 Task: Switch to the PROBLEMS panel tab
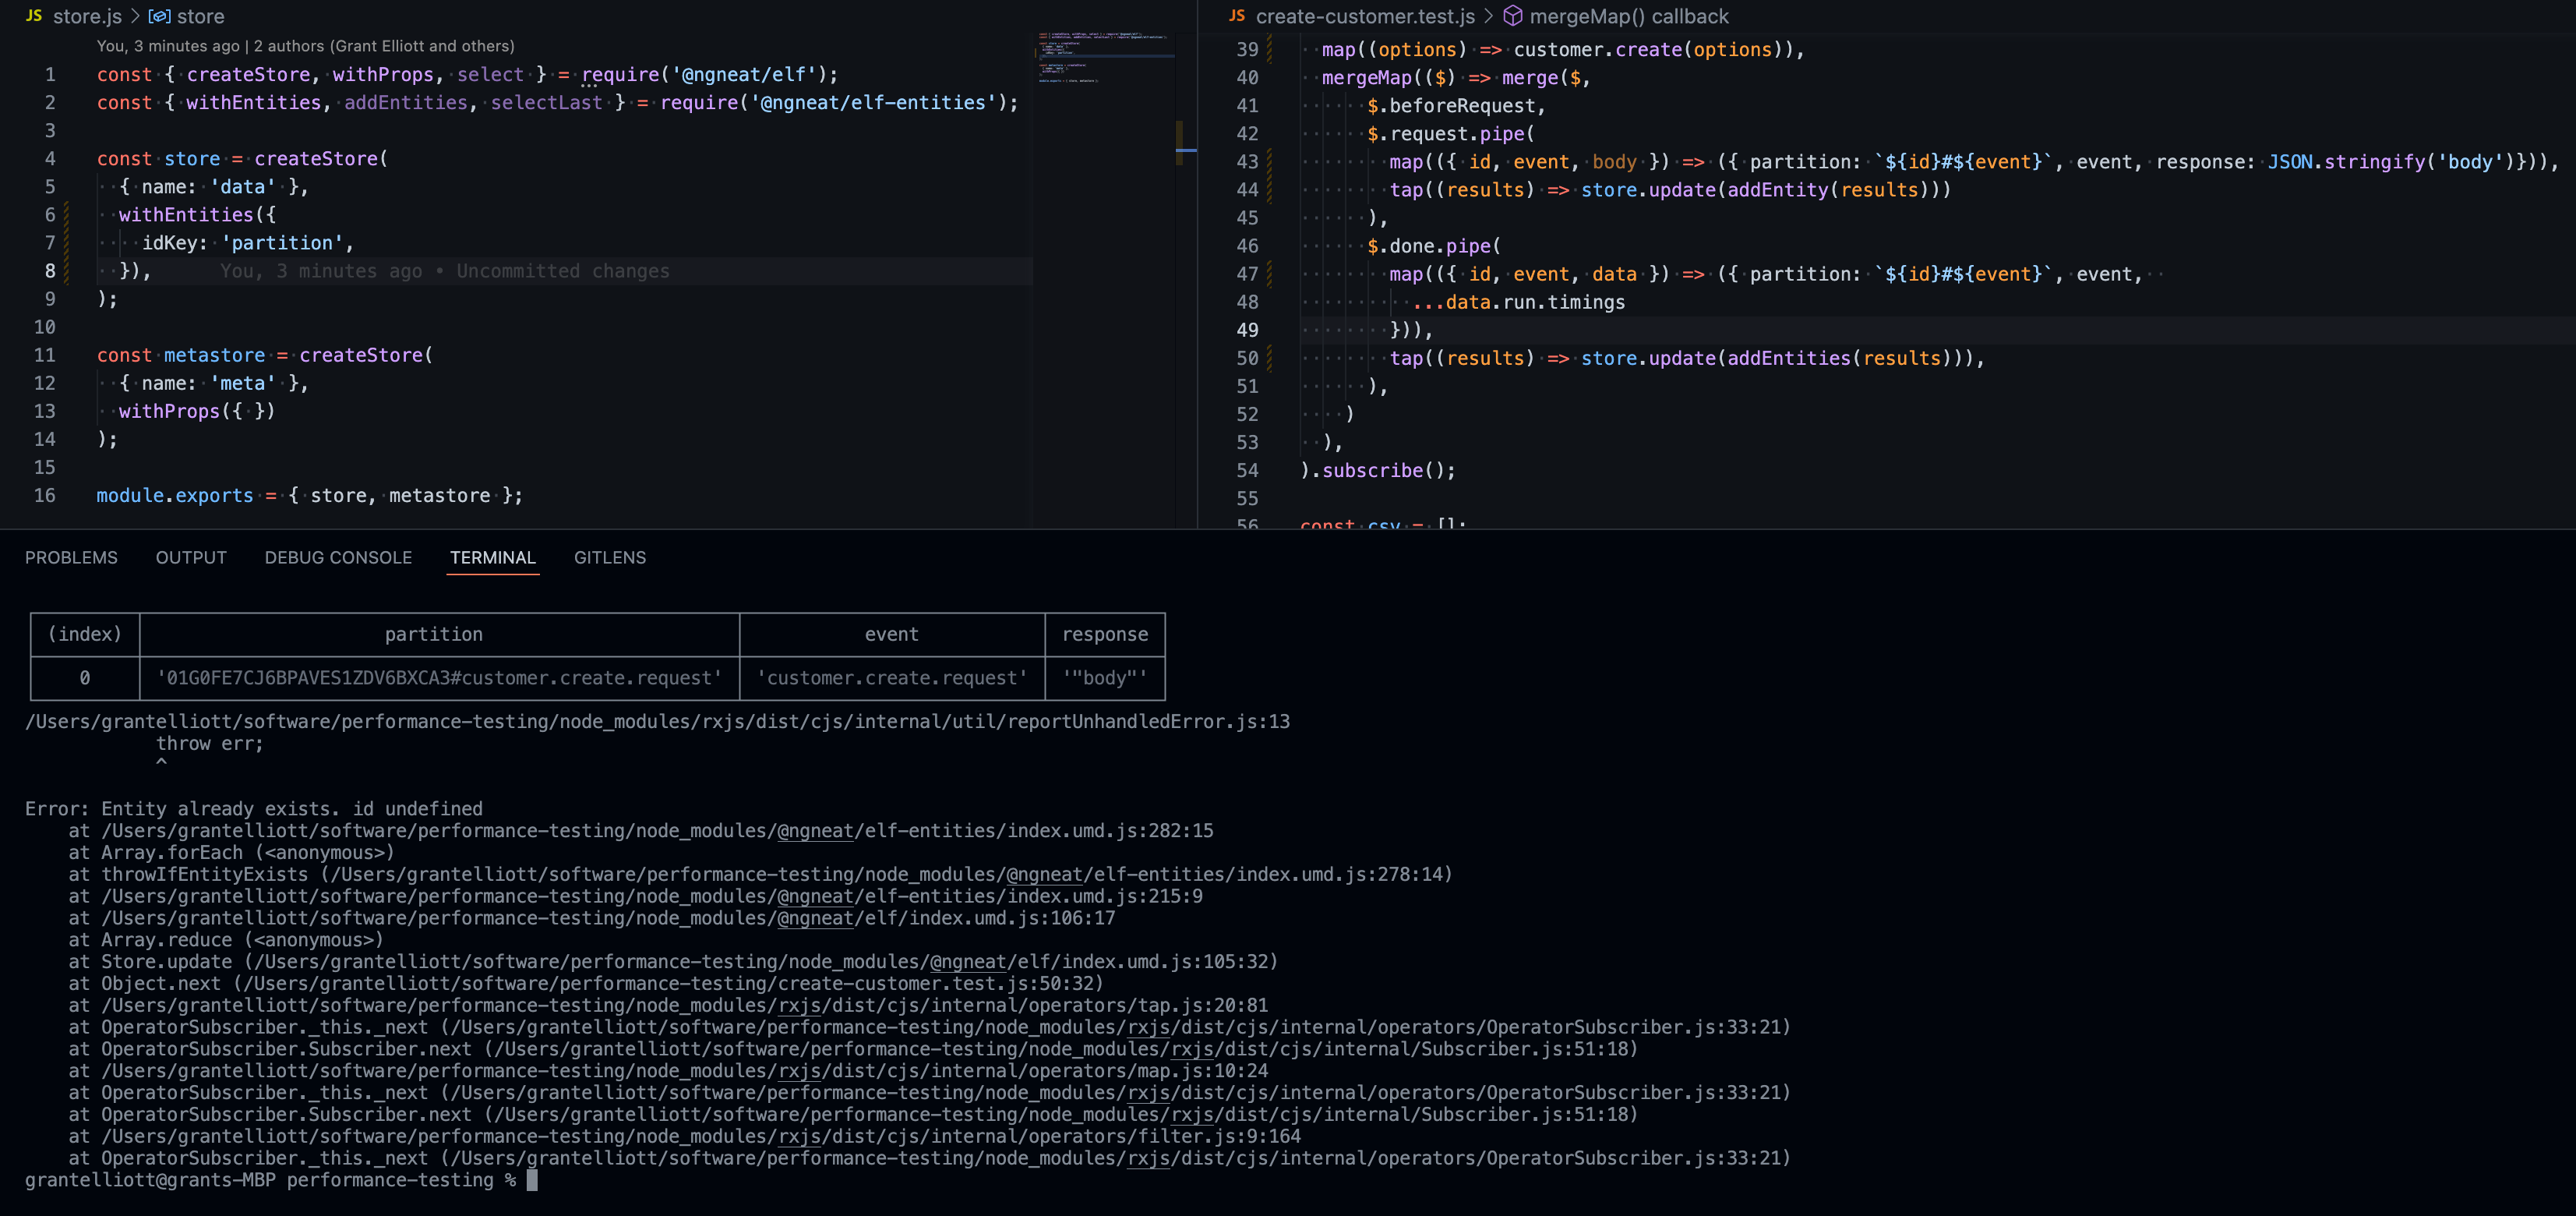tap(71, 557)
